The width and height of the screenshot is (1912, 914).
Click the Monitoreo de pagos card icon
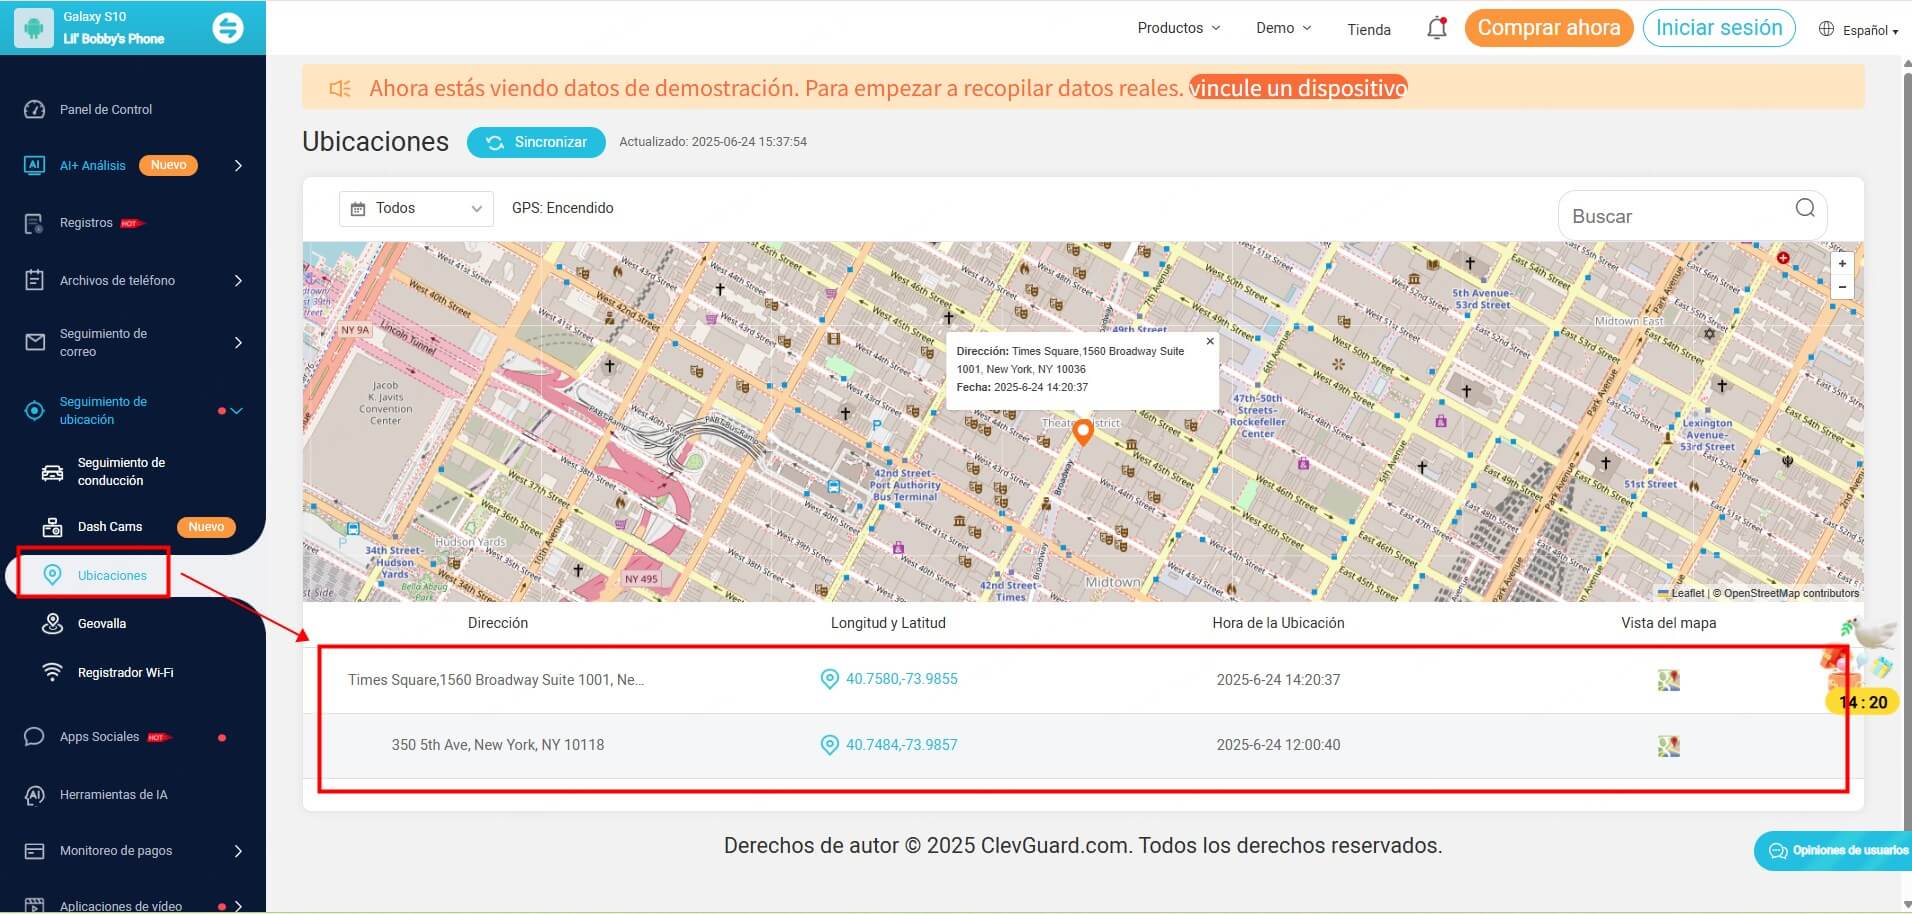point(34,851)
